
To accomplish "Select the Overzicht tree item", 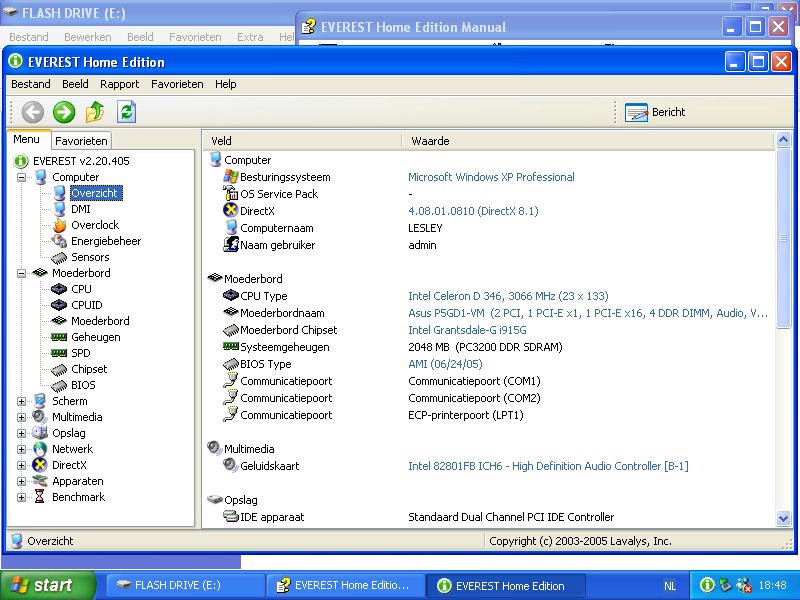I will tap(94, 193).
